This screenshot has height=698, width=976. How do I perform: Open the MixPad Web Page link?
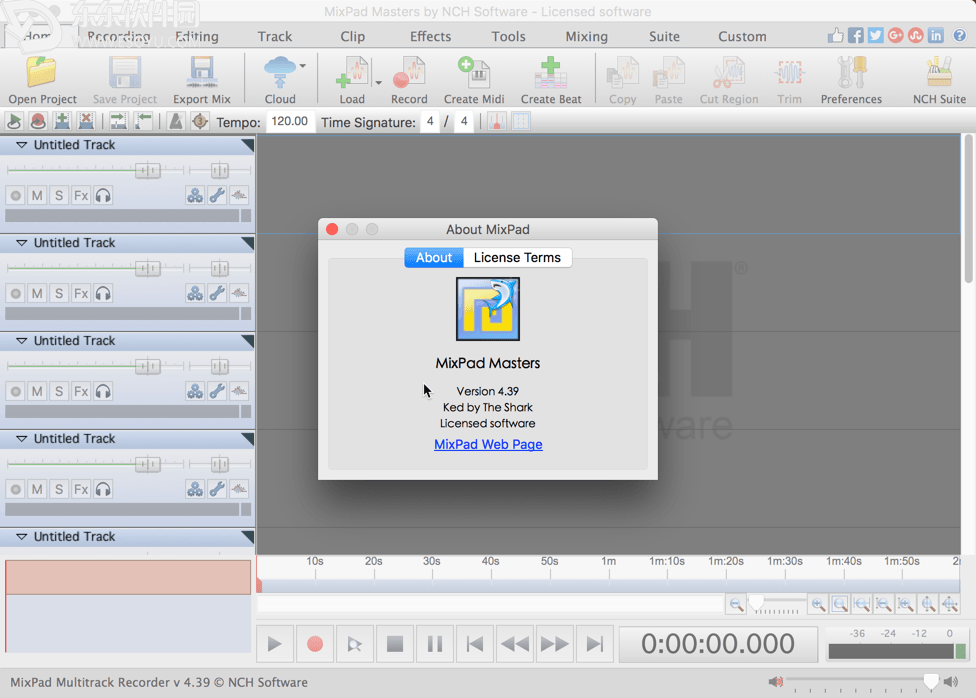pyautogui.click(x=488, y=444)
